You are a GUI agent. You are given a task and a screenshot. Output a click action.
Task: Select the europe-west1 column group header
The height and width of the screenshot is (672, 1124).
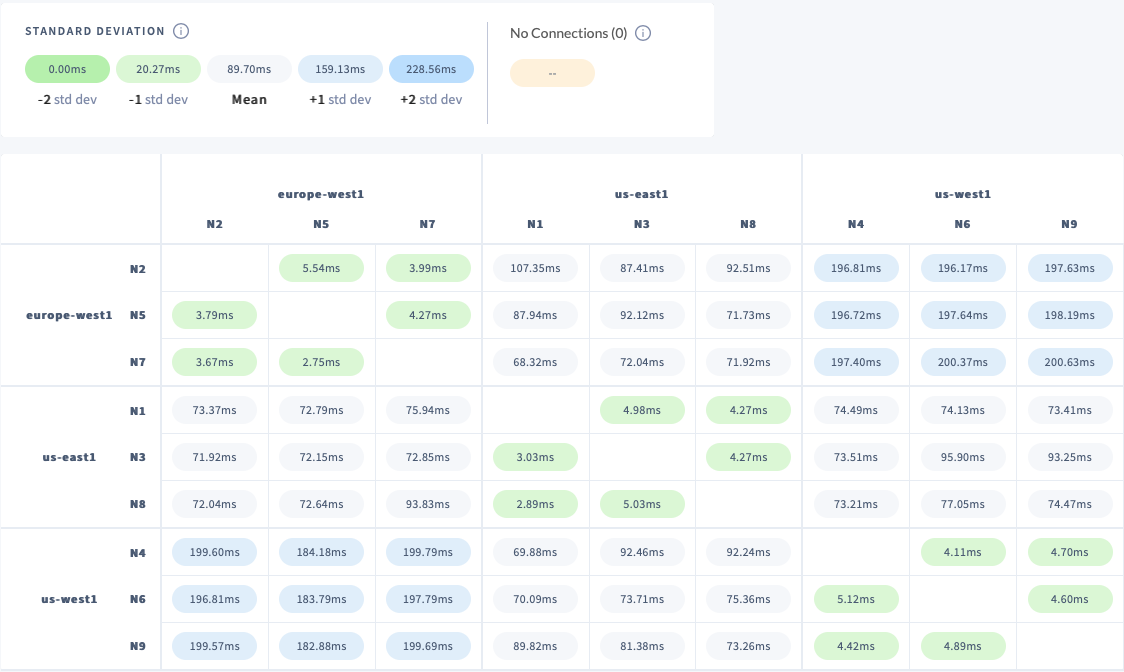click(x=320, y=194)
